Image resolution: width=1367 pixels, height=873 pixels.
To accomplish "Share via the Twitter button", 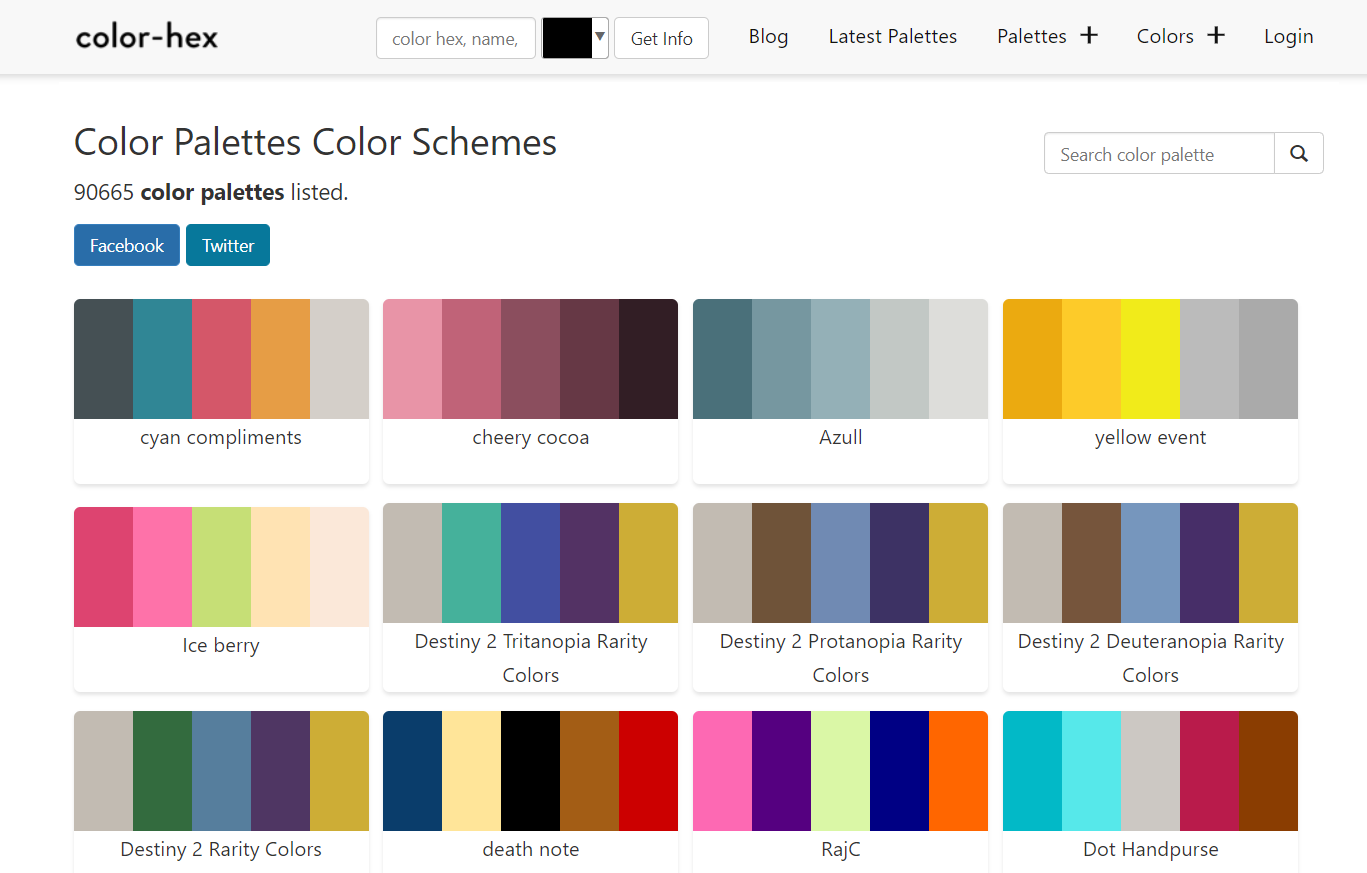I will [x=227, y=245].
